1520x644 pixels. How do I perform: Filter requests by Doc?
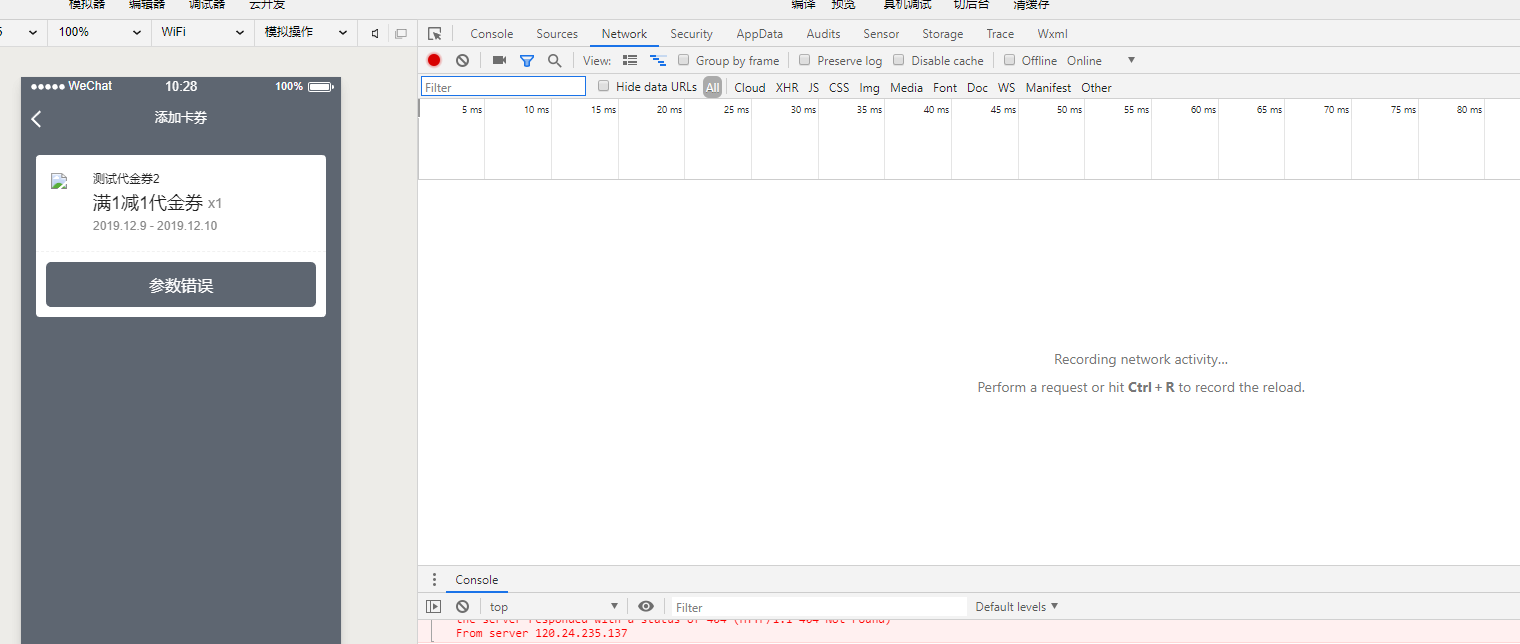click(x=977, y=88)
